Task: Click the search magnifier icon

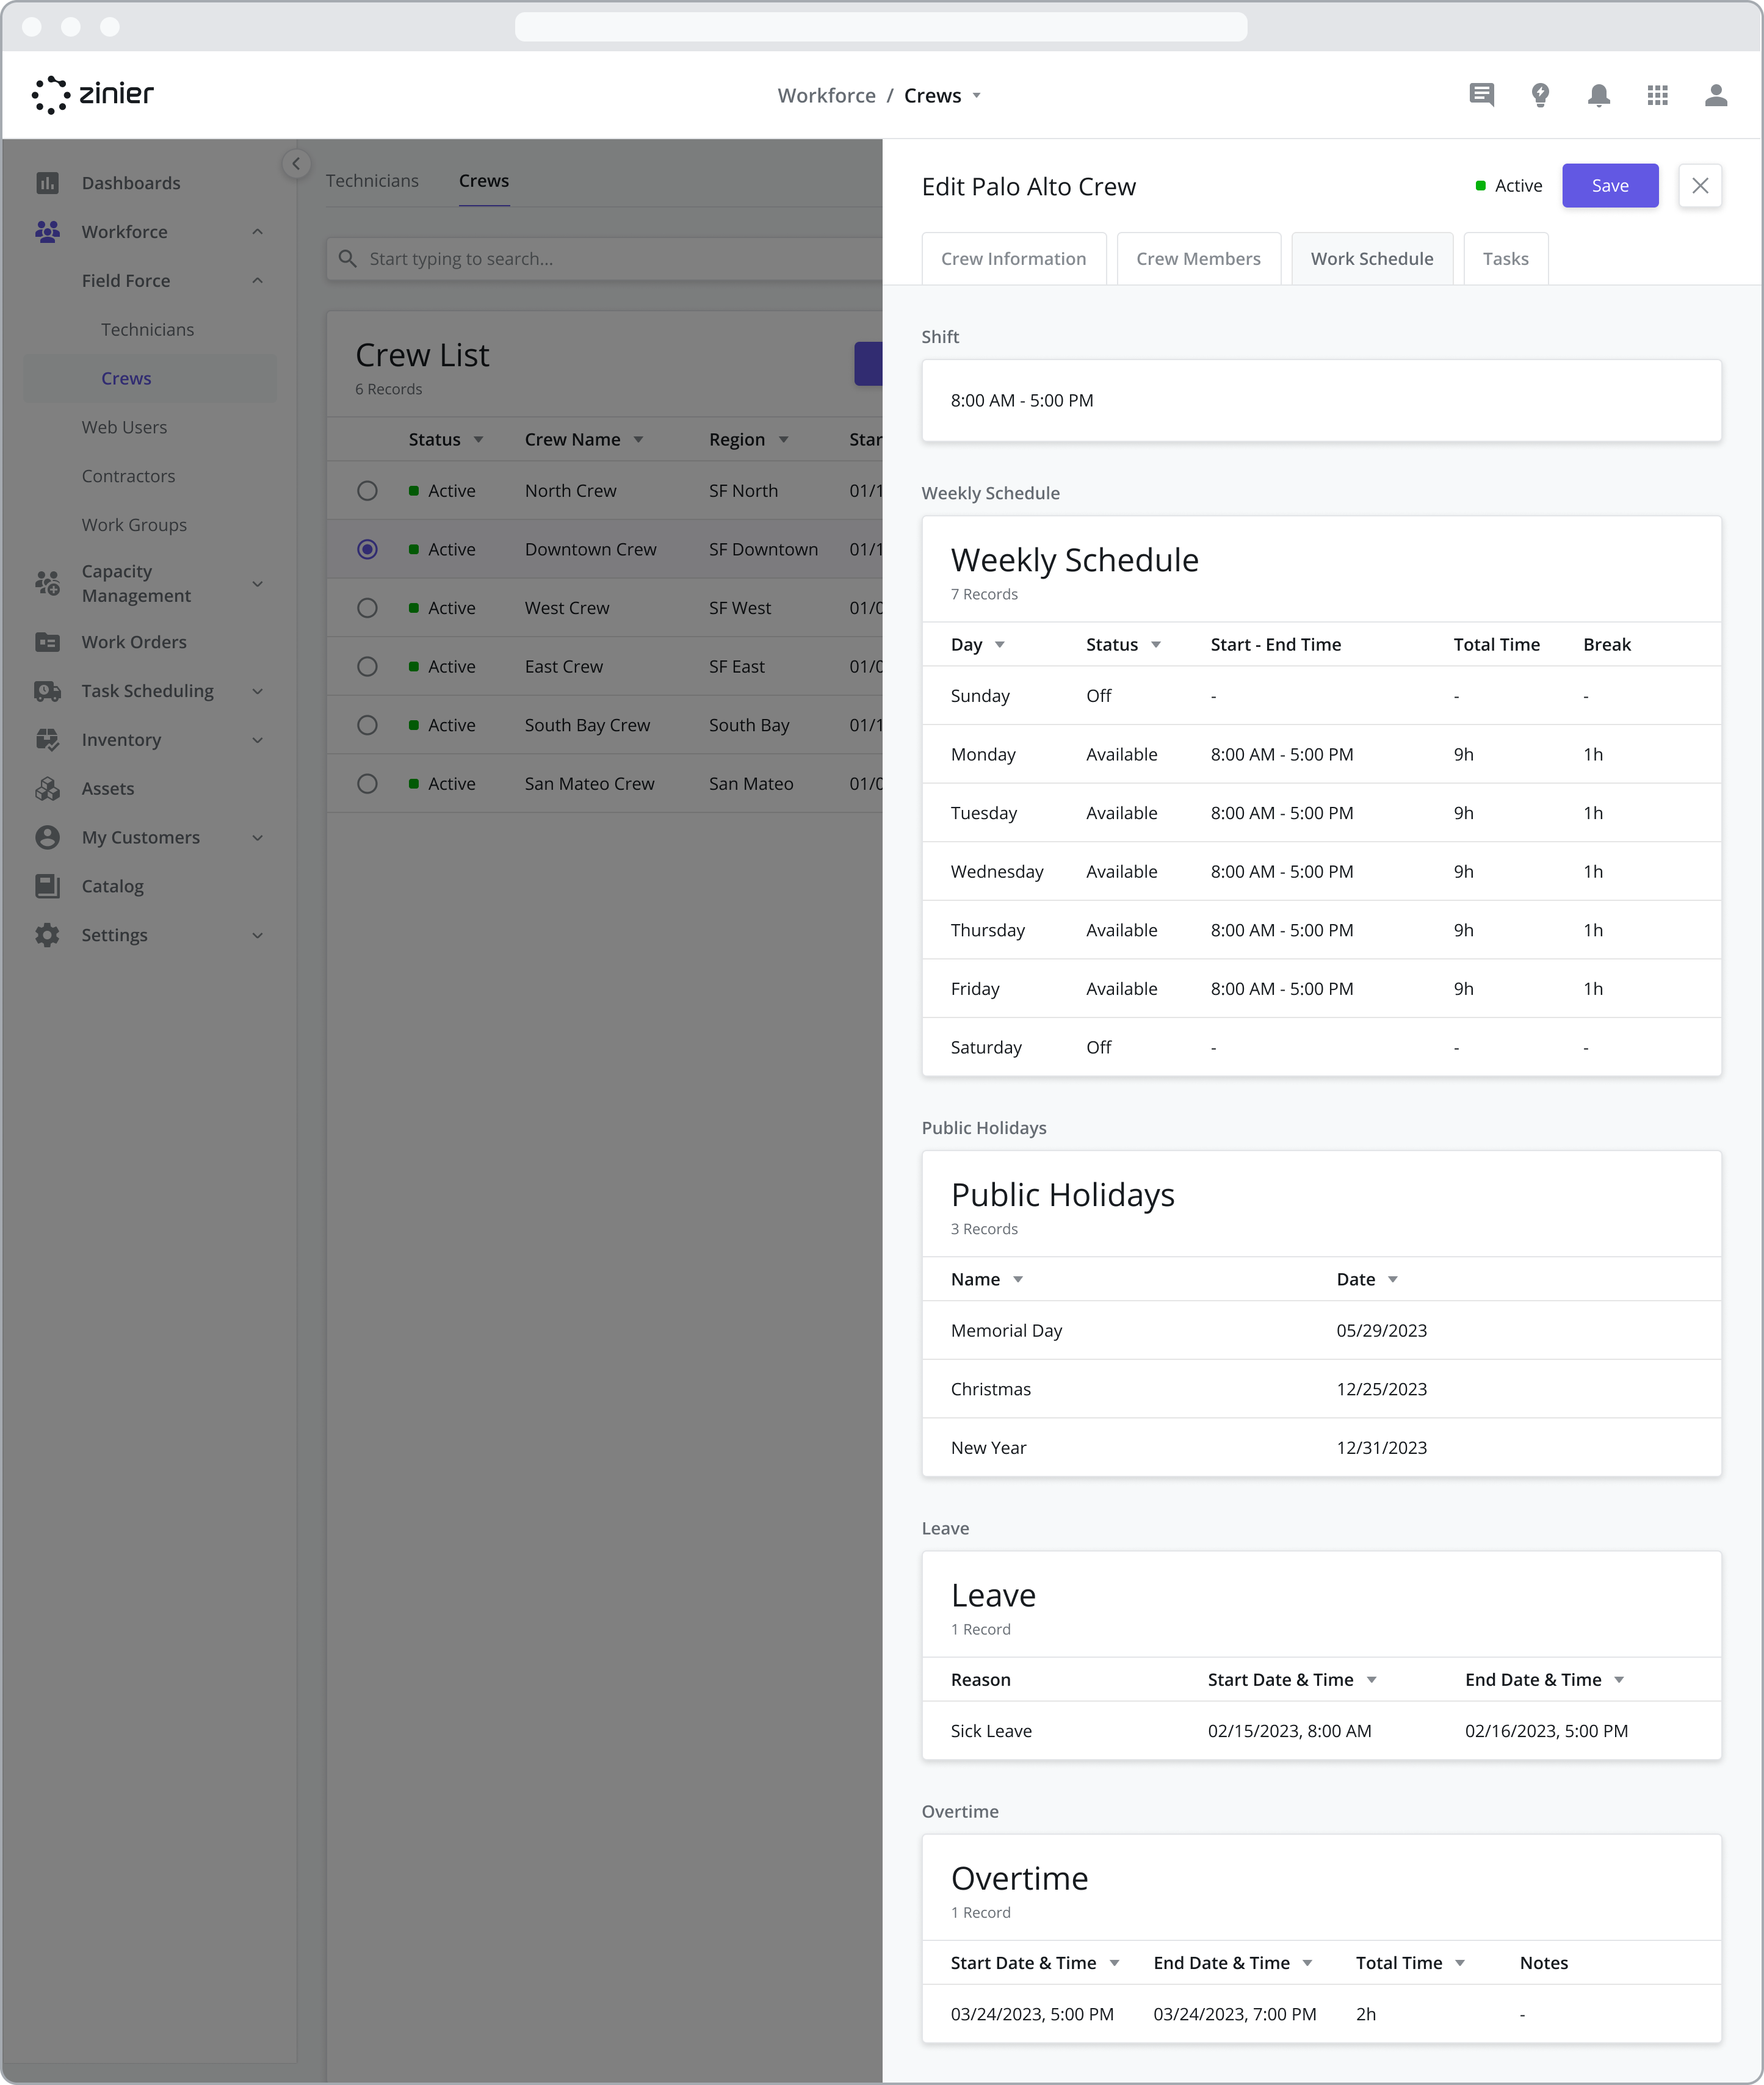Action: pyautogui.click(x=347, y=259)
